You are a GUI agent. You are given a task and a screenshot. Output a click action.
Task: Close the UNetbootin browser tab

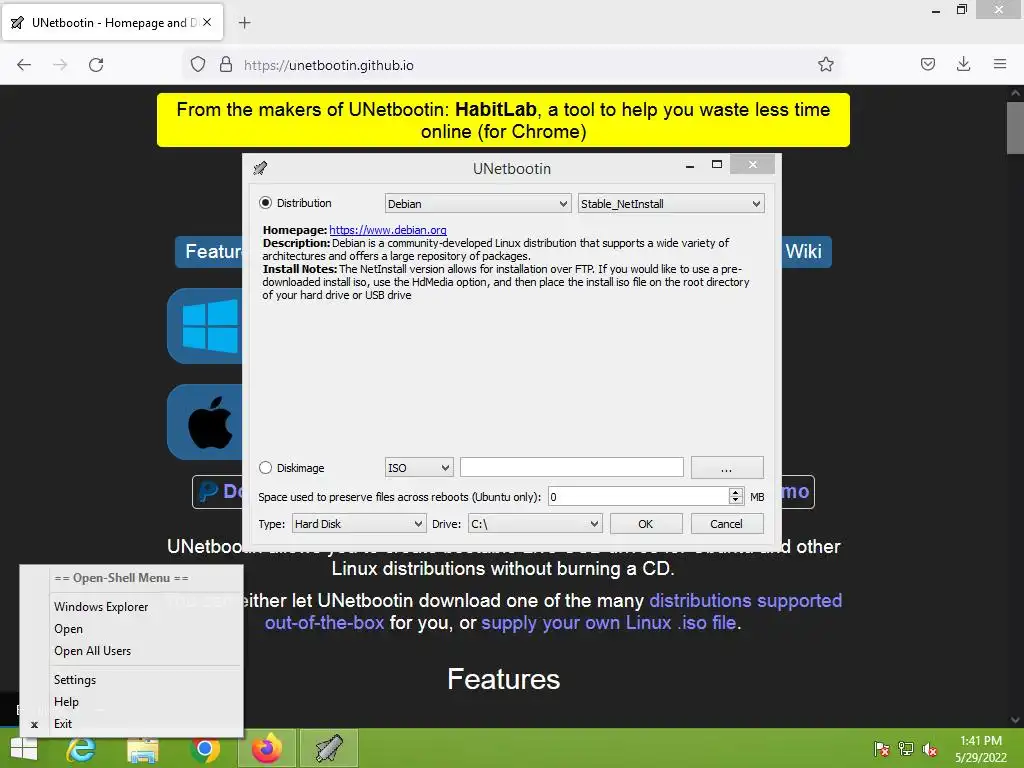click(207, 22)
